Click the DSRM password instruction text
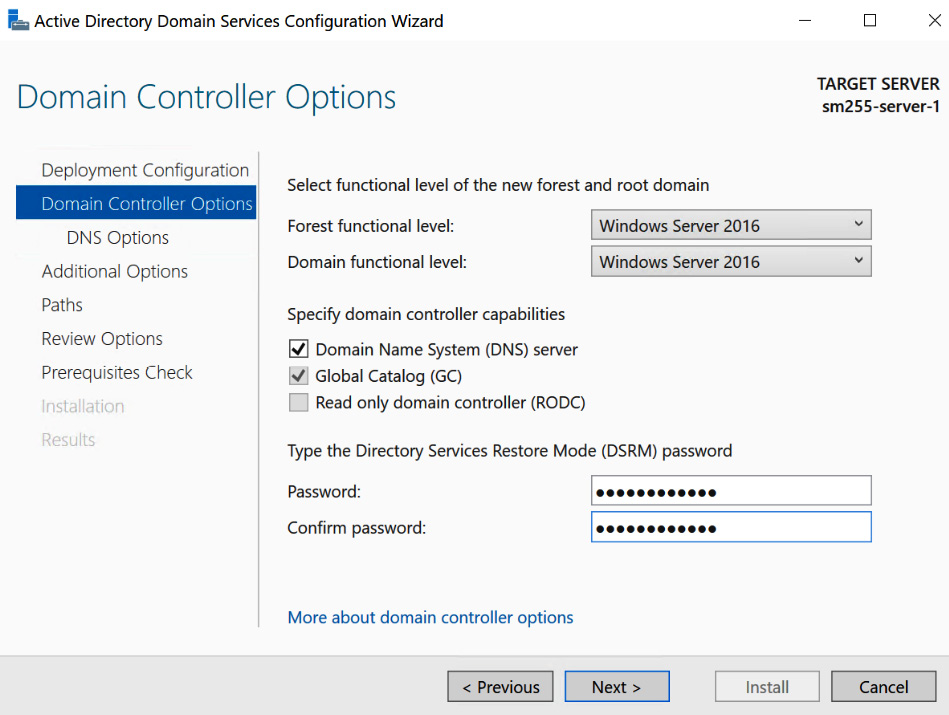The height and width of the screenshot is (715, 949). click(510, 451)
